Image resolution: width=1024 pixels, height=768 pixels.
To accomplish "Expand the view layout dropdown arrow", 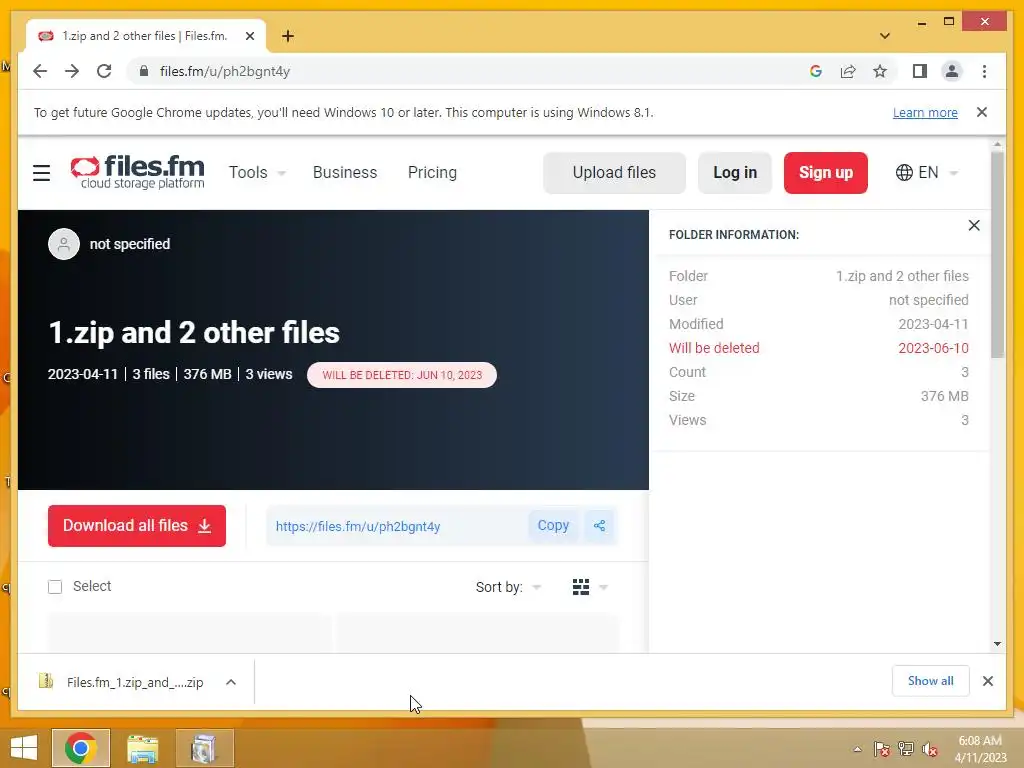I will pyautogui.click(x=603, y=587).
